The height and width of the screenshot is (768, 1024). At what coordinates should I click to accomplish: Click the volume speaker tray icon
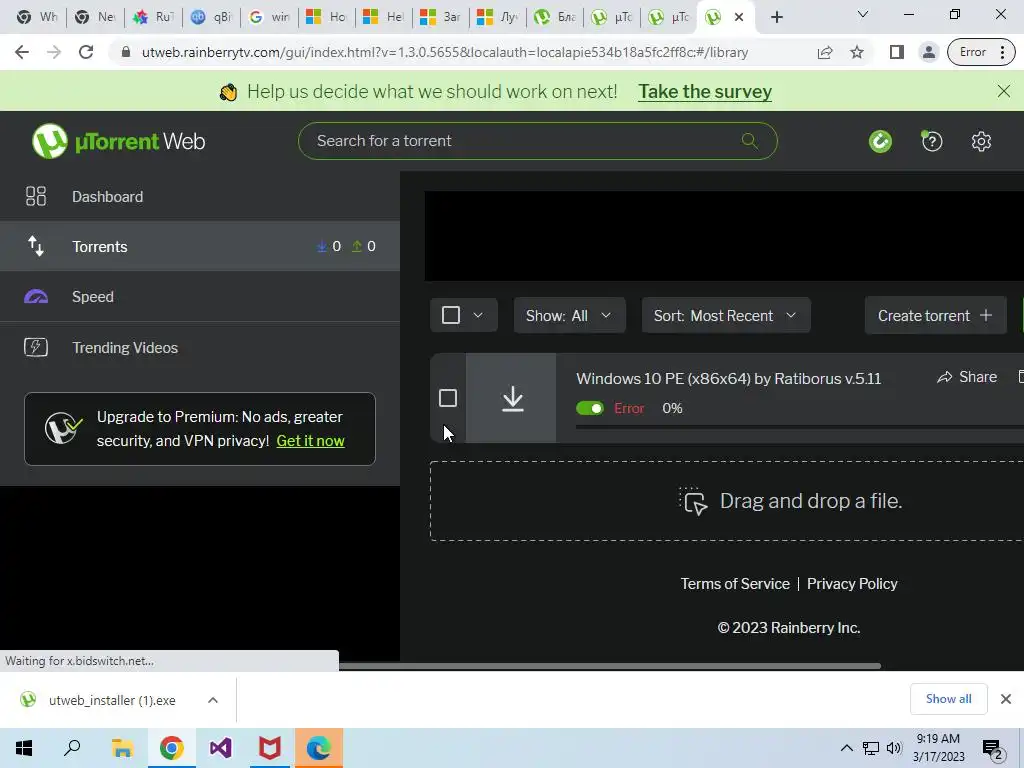894,748
